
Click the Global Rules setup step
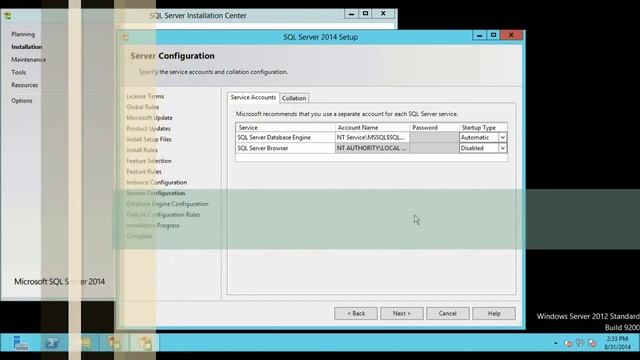pos(142,107)
